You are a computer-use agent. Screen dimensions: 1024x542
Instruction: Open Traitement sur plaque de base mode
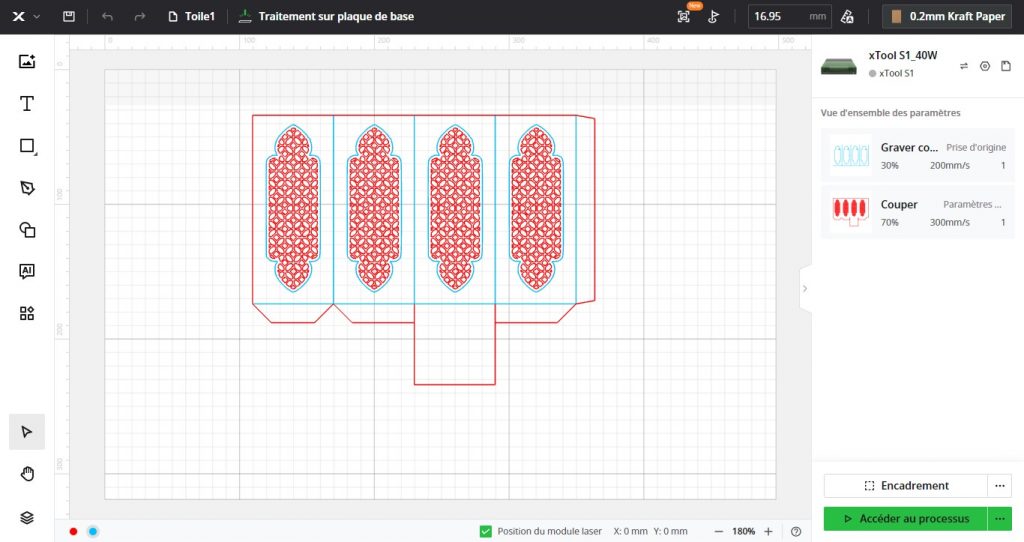click(326, 17)
